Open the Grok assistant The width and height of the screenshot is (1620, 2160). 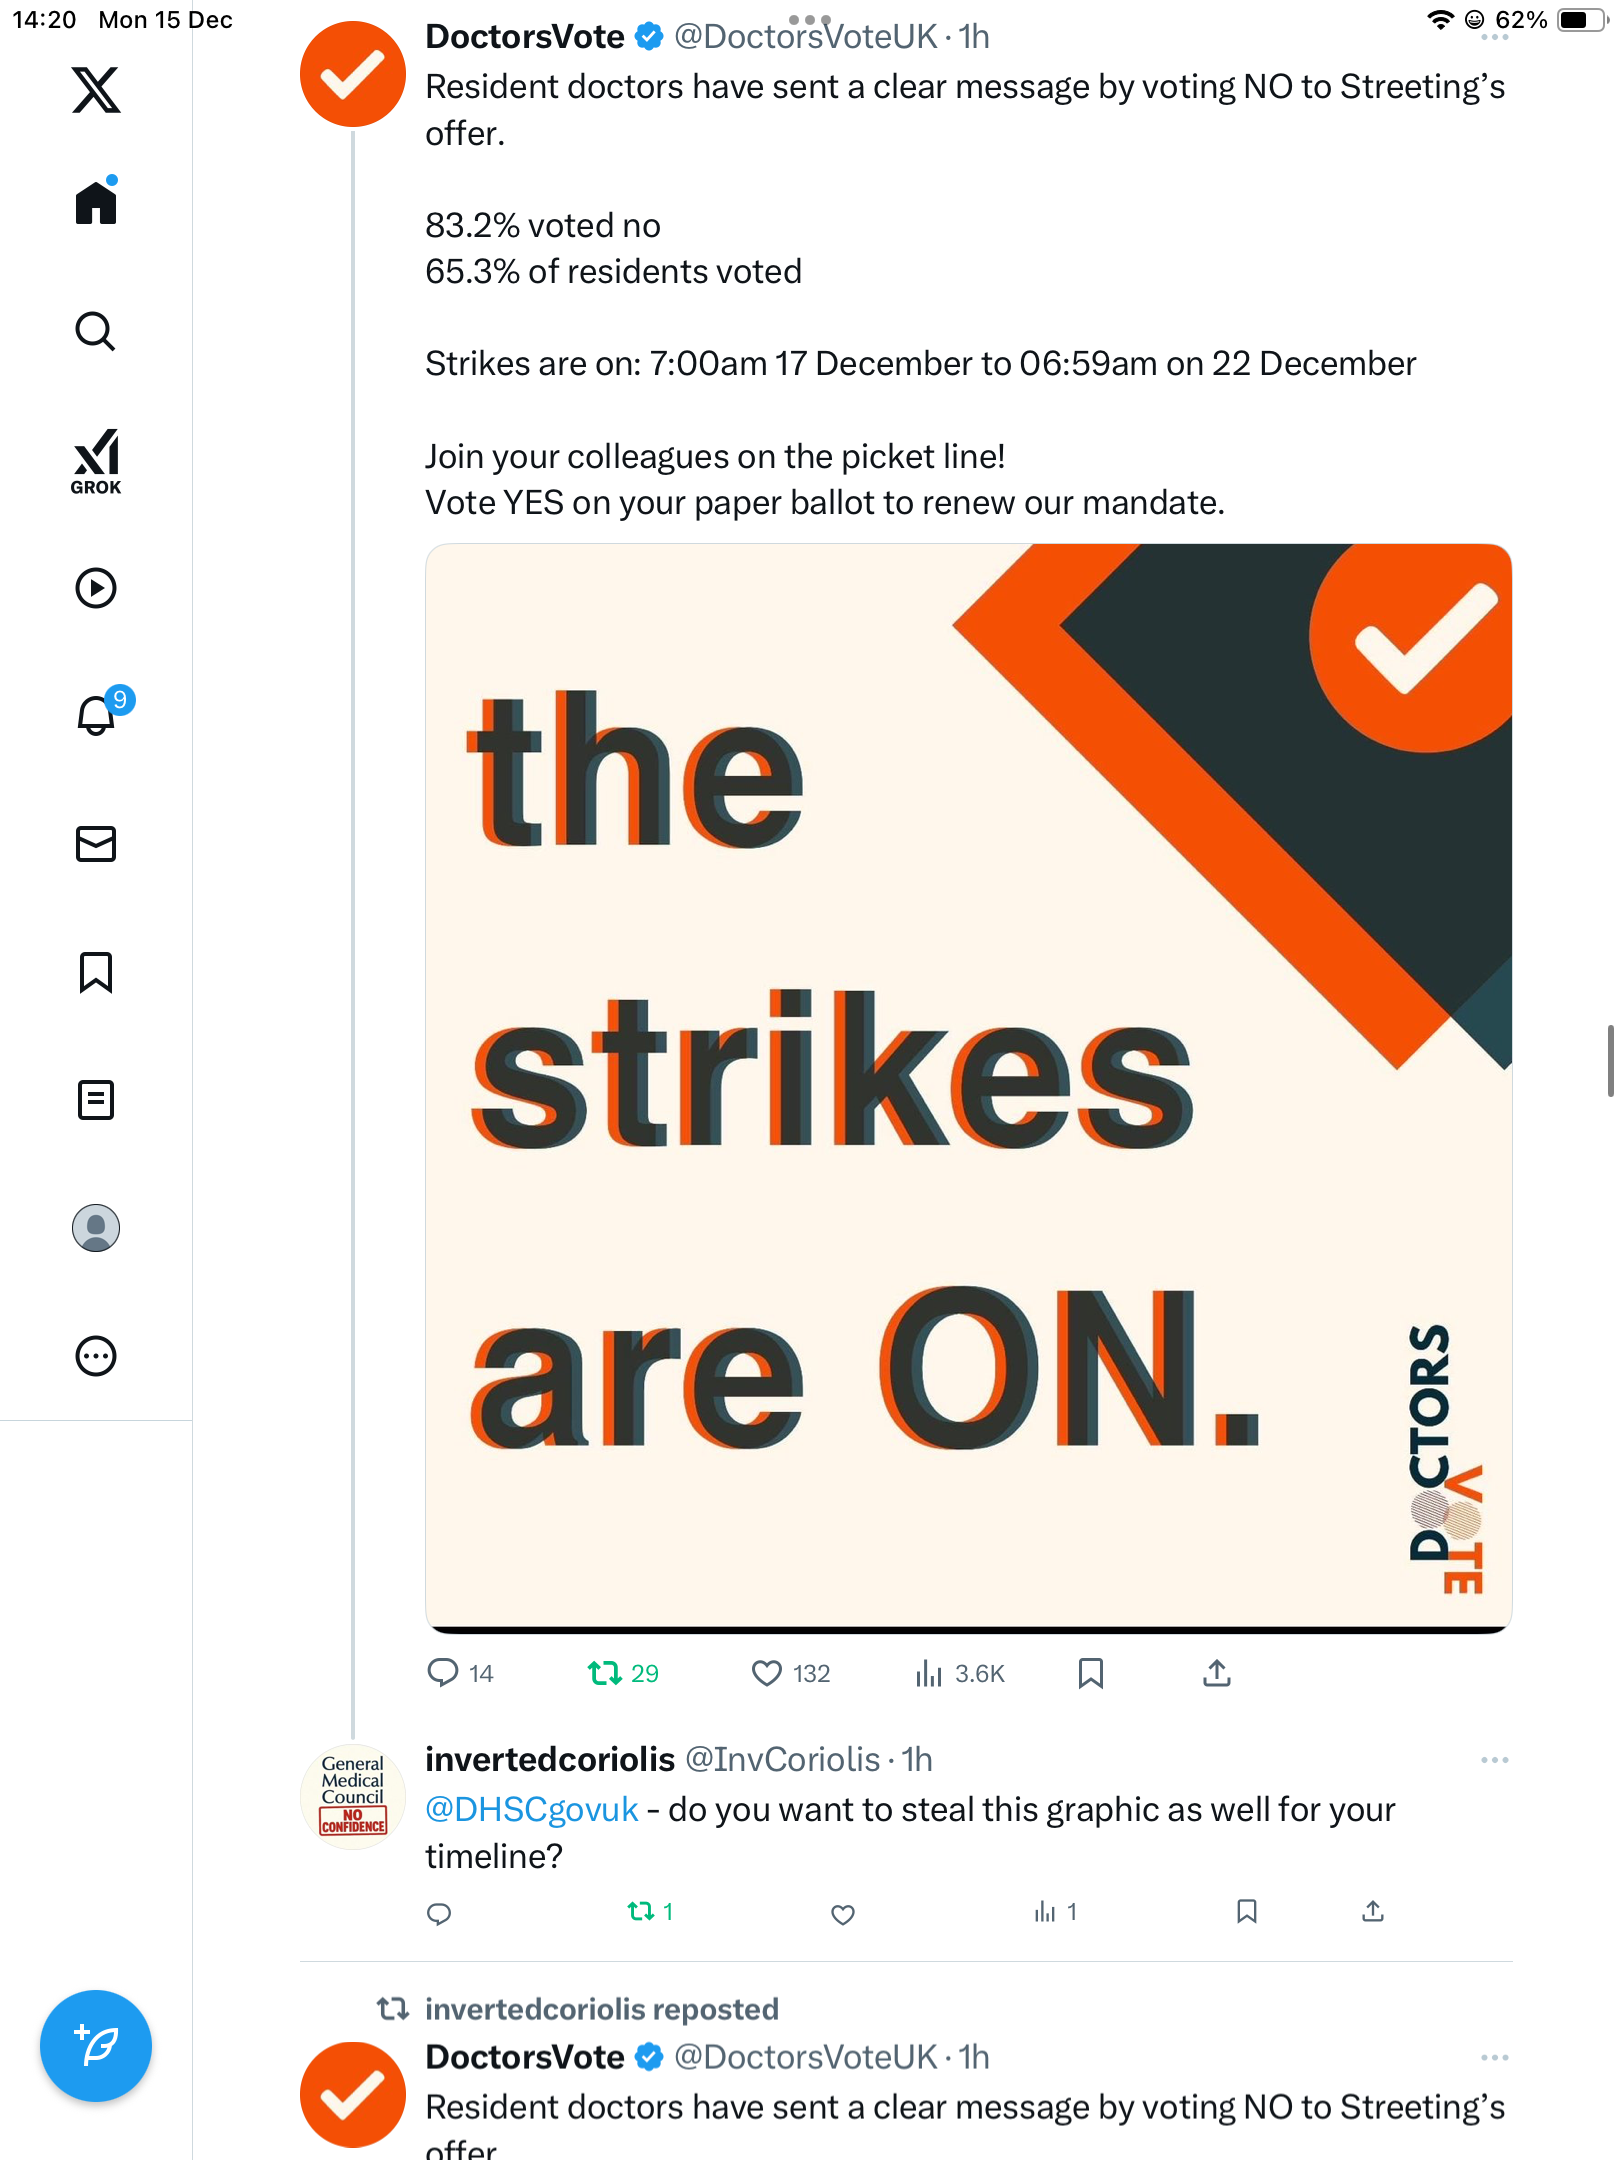tap(96, 461)
